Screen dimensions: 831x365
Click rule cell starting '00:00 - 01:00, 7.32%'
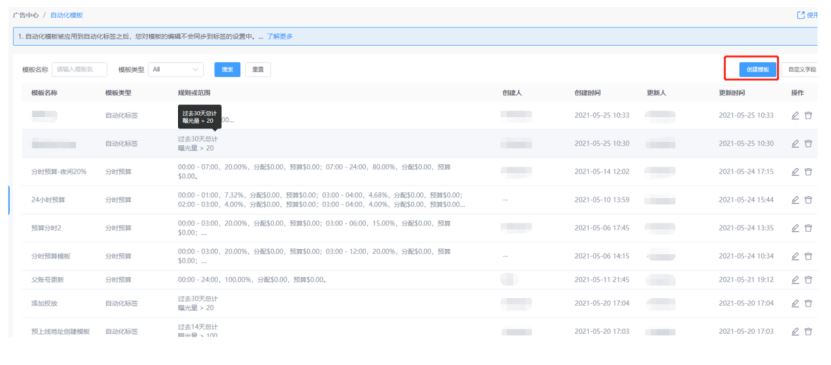point(321,200)
